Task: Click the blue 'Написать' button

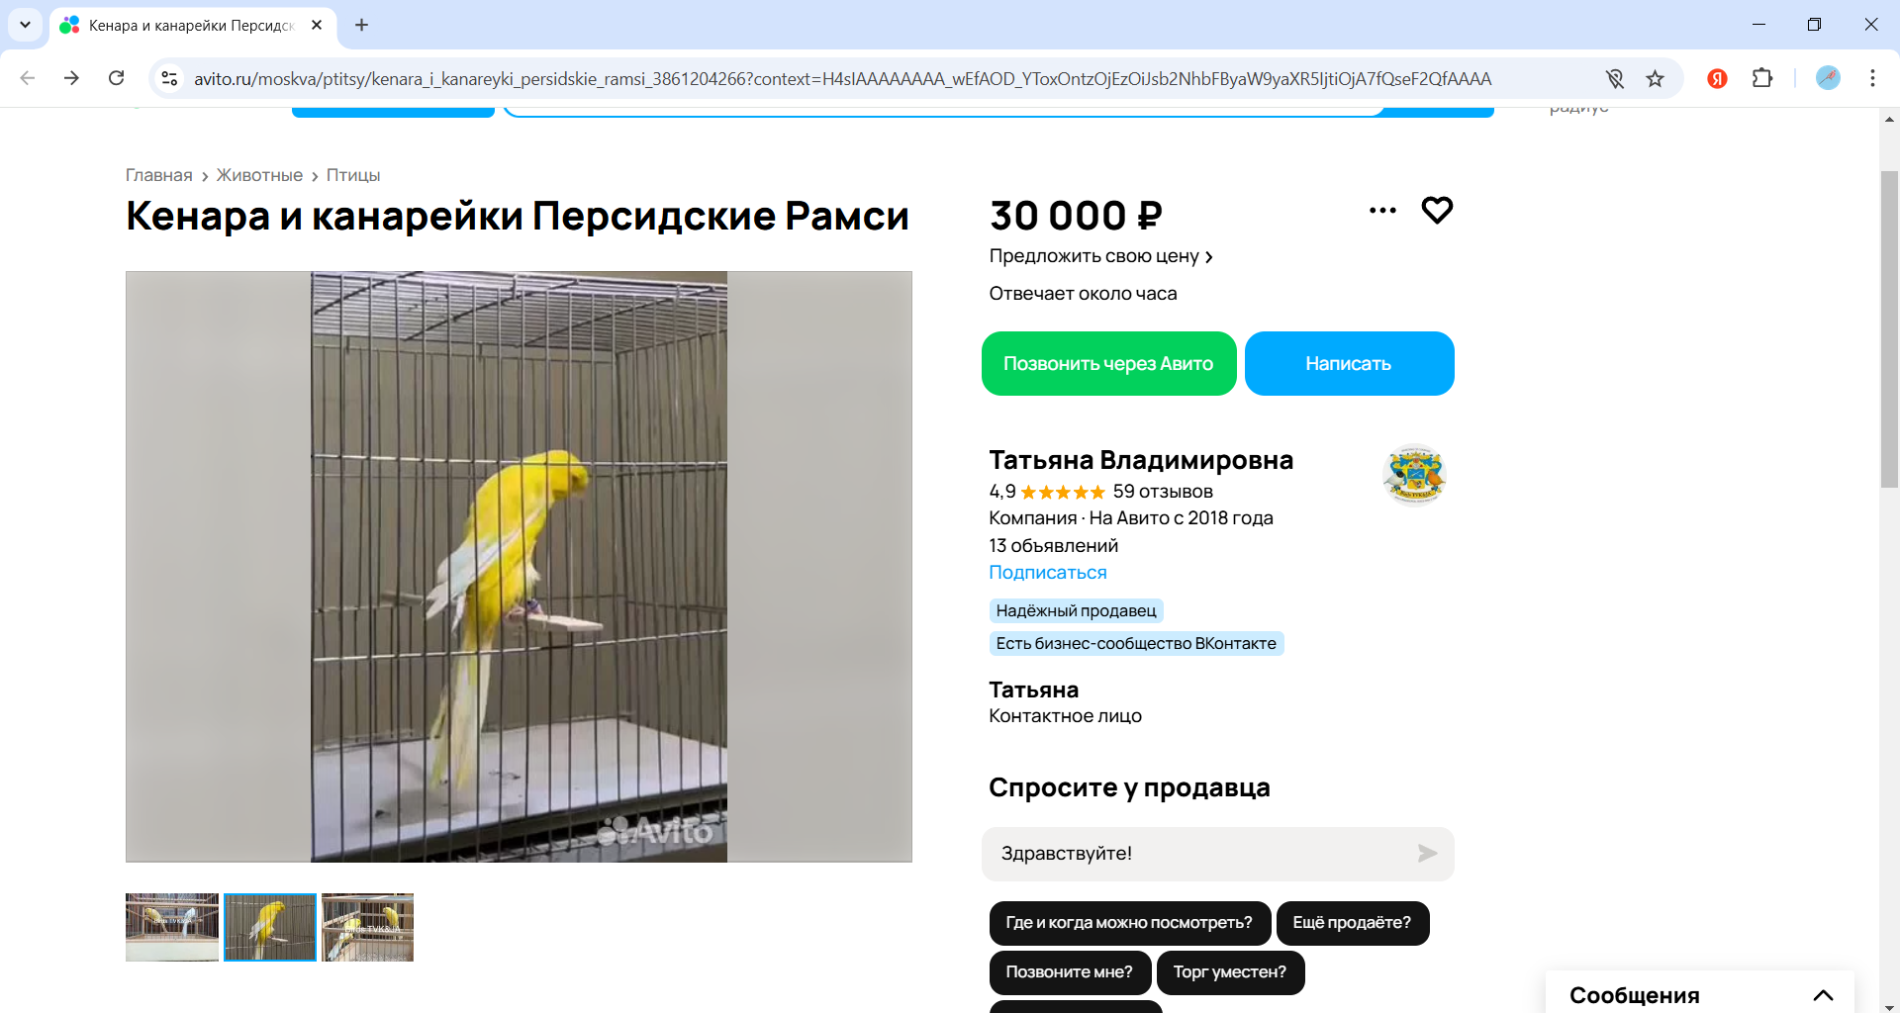Action: pos(1349,363)
